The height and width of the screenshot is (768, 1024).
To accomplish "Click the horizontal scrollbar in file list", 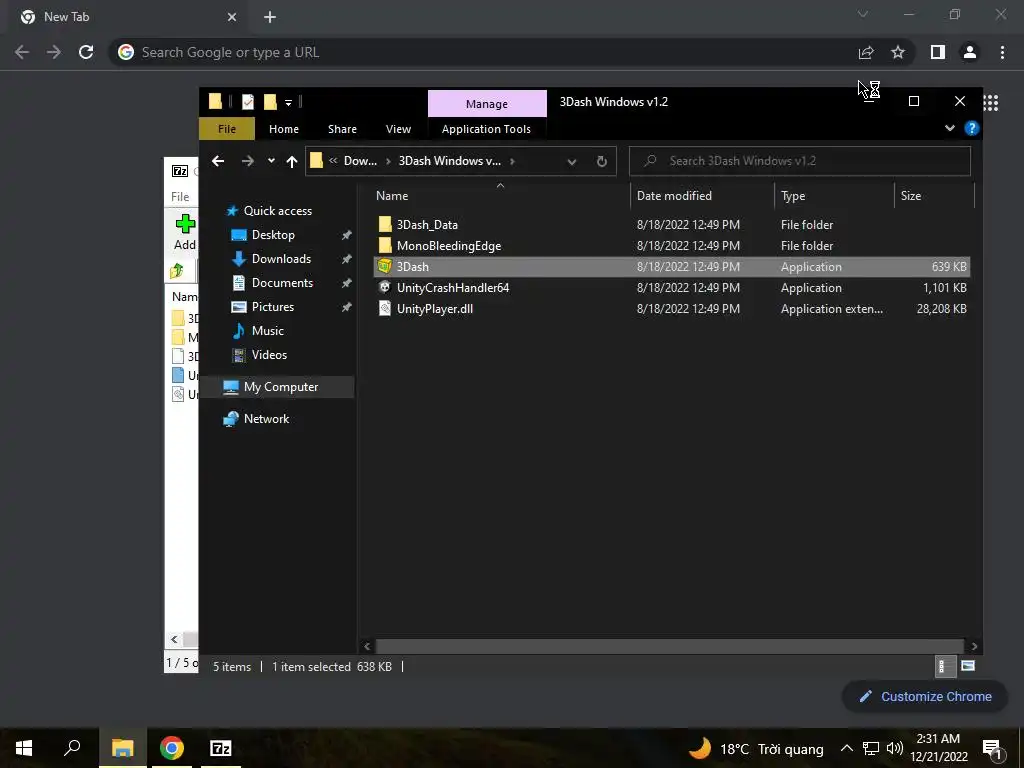I will click(x=670, y=646).
